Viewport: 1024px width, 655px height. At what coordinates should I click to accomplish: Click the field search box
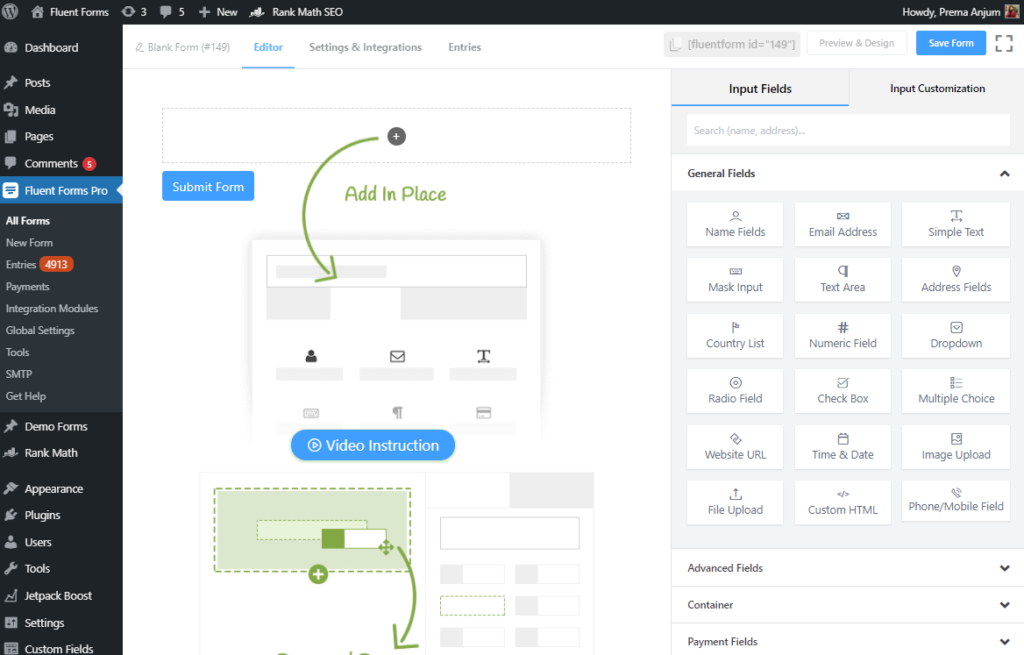(x=847, y=130)
